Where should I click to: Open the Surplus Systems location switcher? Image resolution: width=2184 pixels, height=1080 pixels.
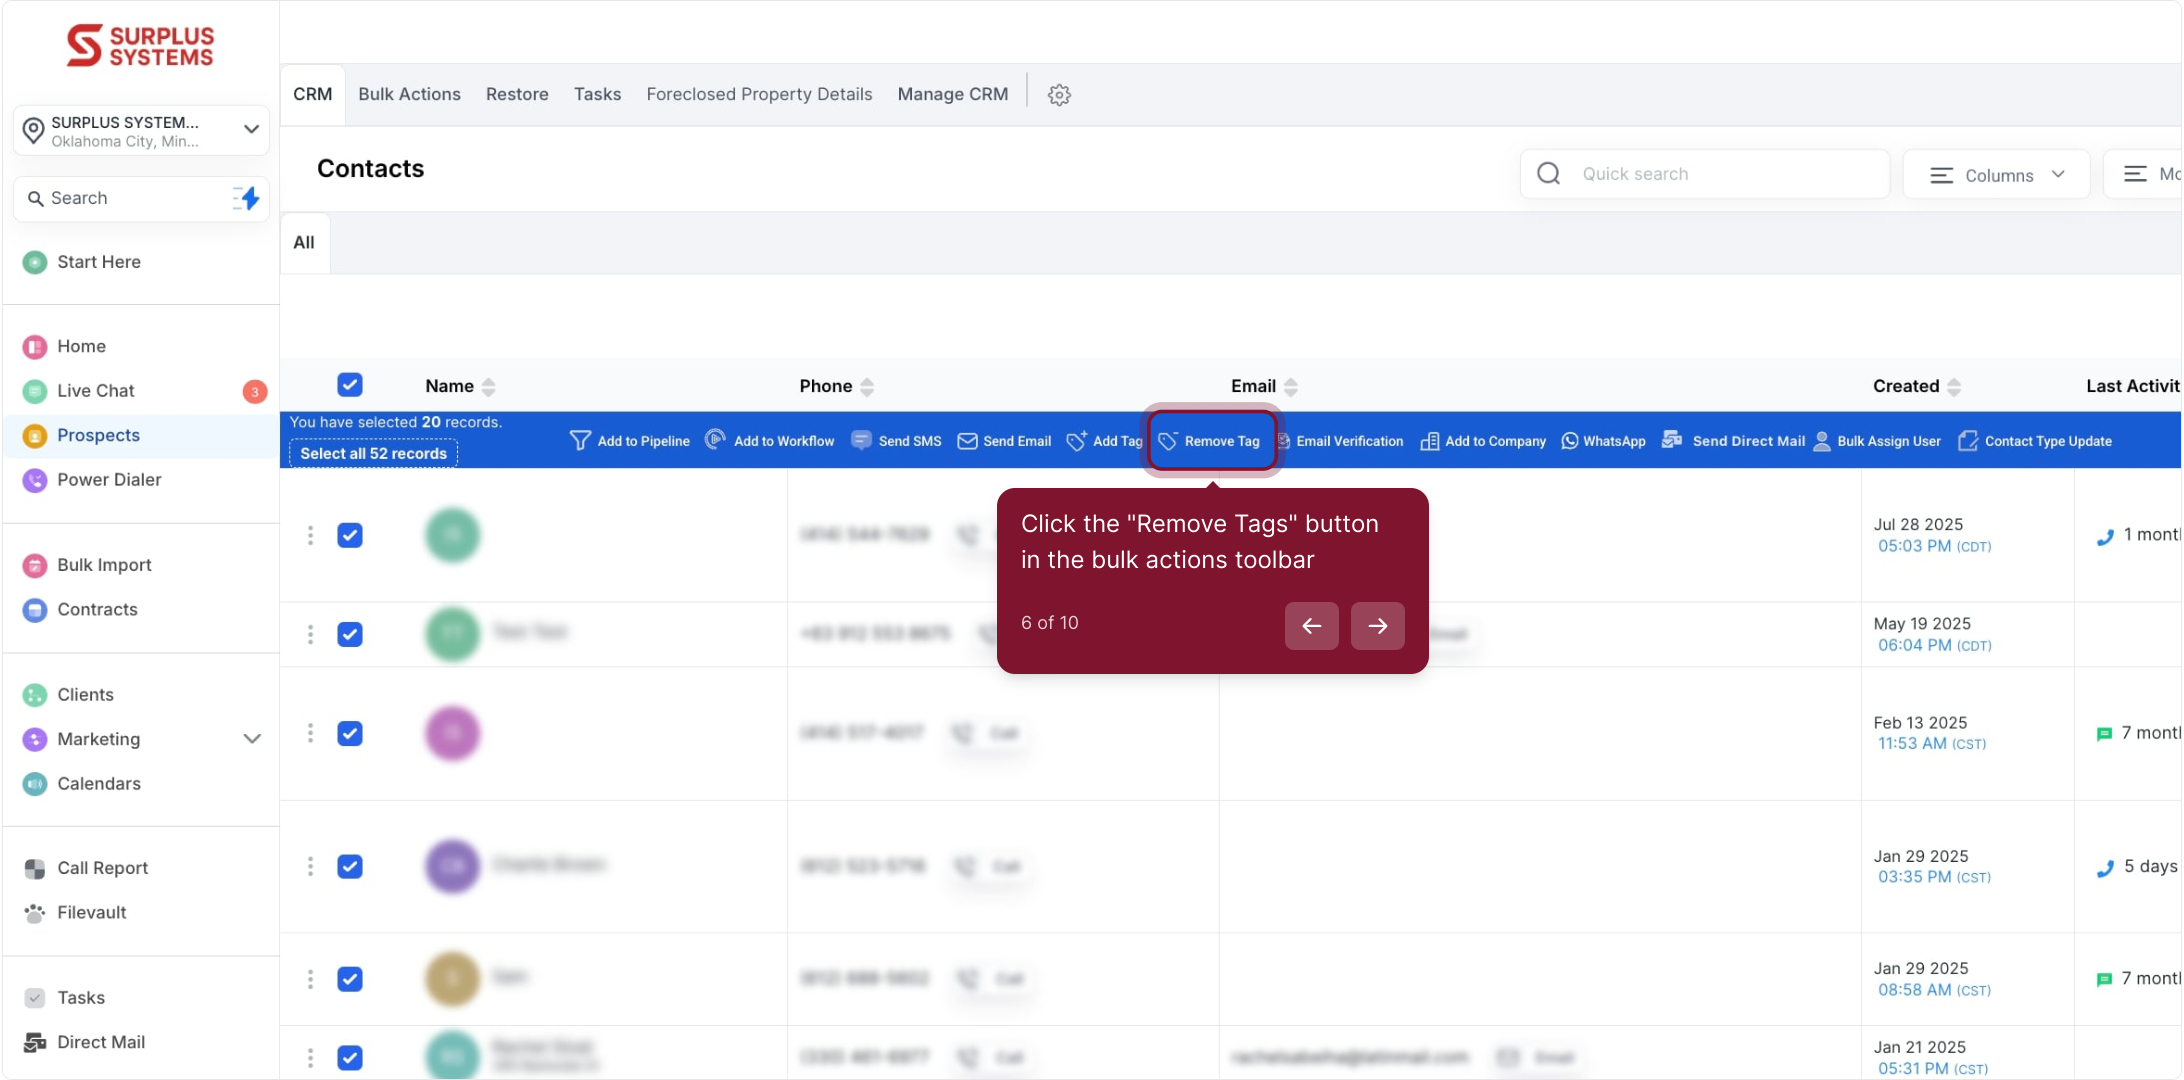(141, 131)
